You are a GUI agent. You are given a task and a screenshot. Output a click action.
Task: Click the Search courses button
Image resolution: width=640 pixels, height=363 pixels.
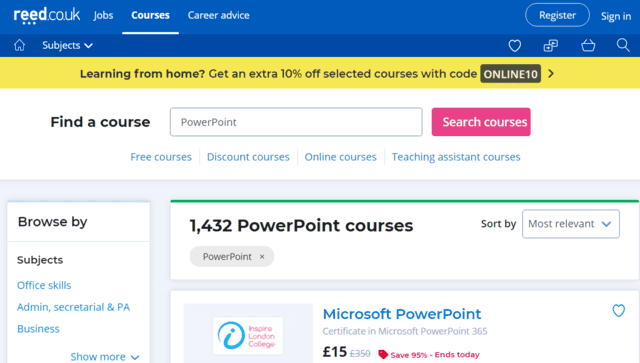click(x=481, y=122)
